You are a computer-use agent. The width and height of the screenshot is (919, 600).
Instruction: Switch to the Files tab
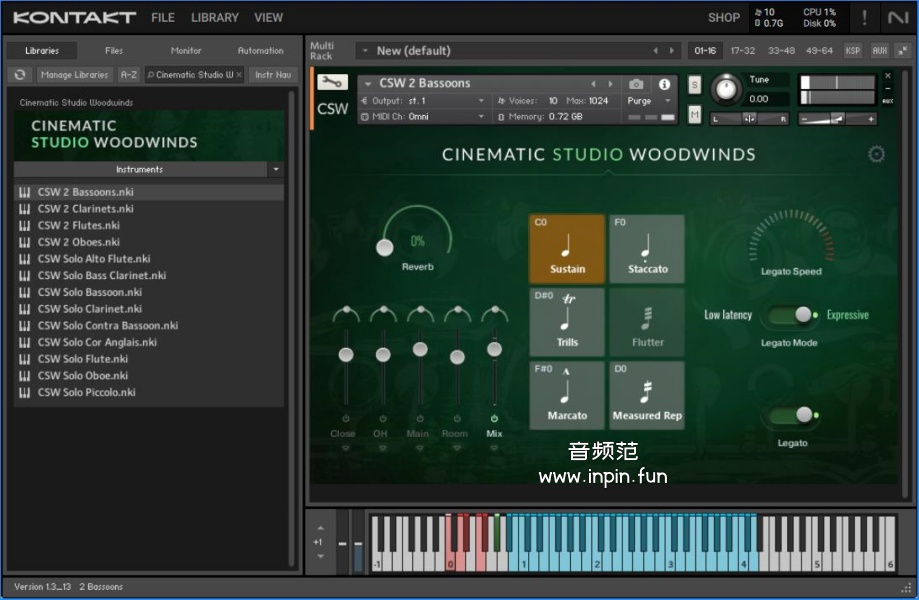coord(114,50)
